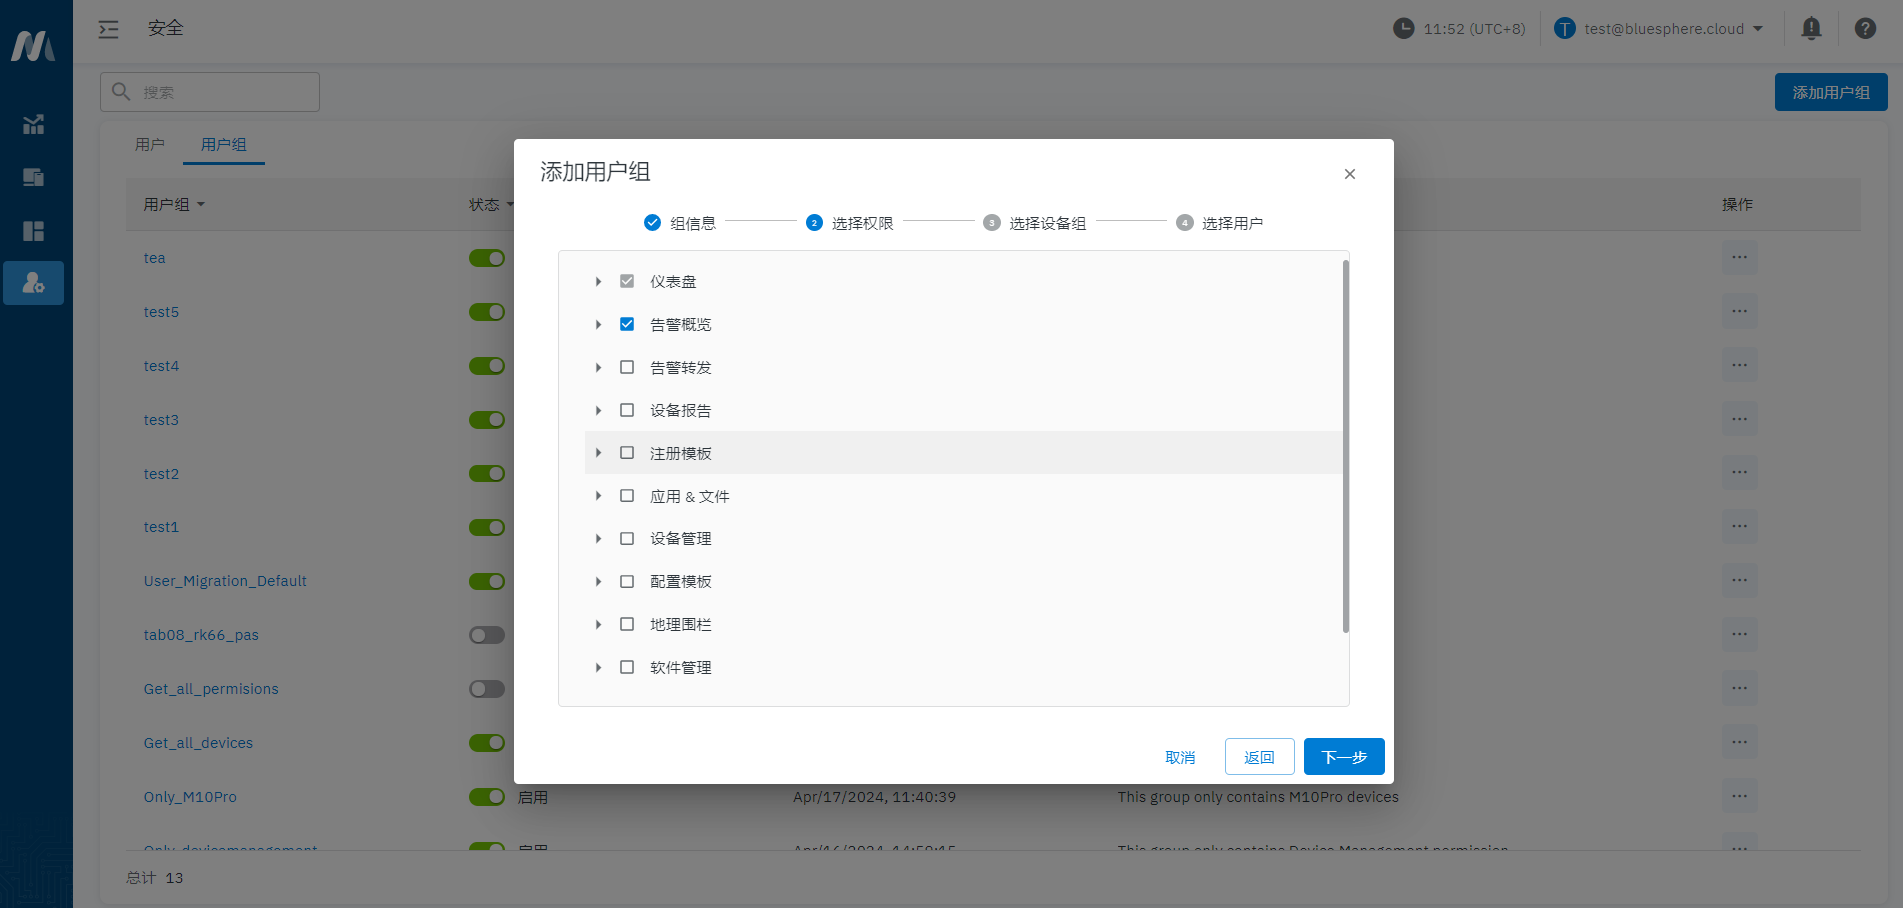Image resolution: width=1903 pixels, height=908 pixels.
Task: Click the 返回 button in the dialog
Action: [1259, 757]
